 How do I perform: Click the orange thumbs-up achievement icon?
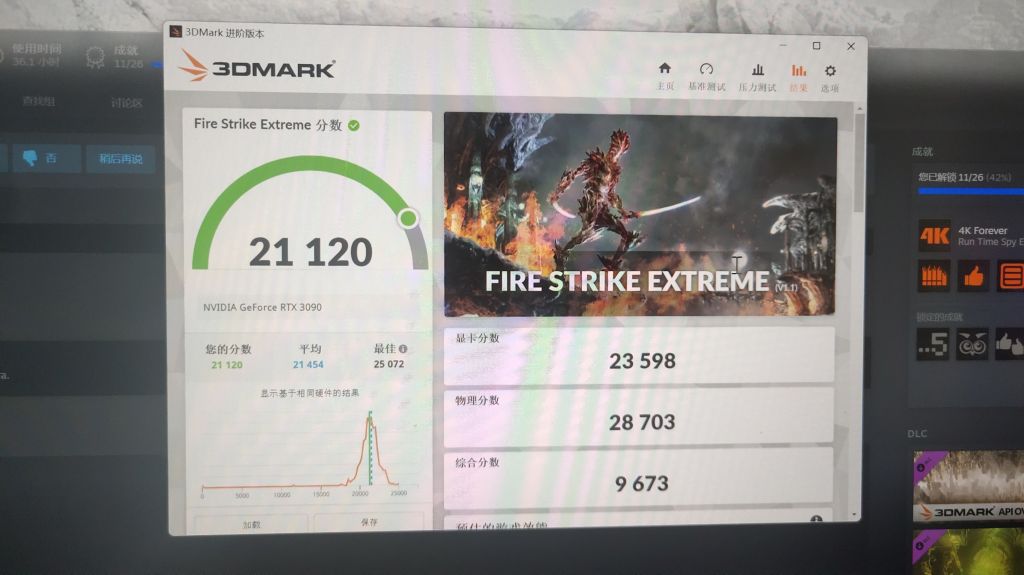click(973, 276)
